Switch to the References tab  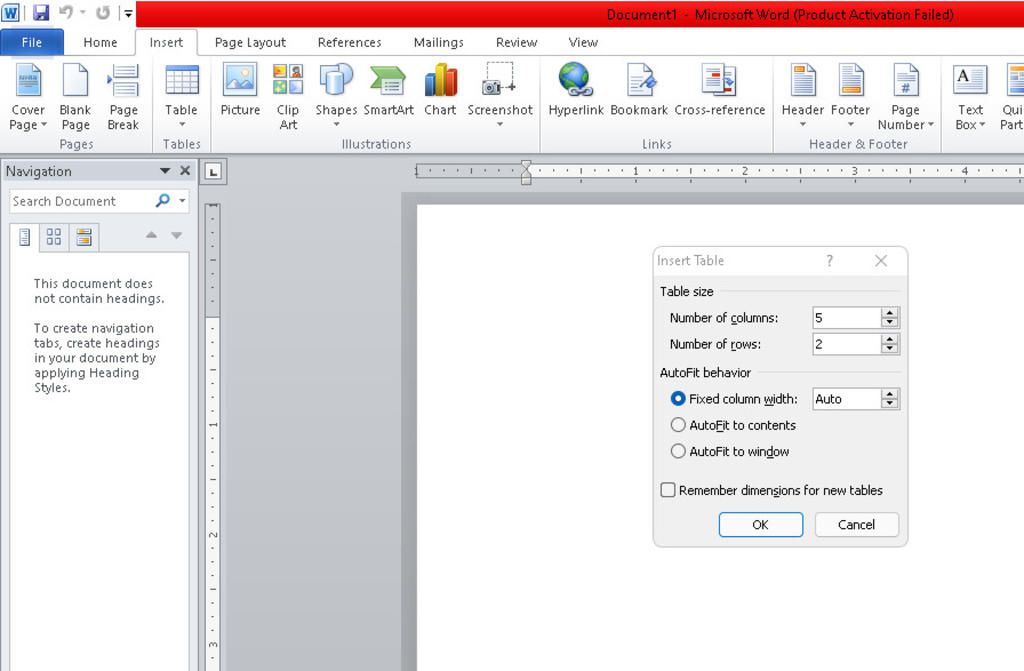[x=349, y=42]
